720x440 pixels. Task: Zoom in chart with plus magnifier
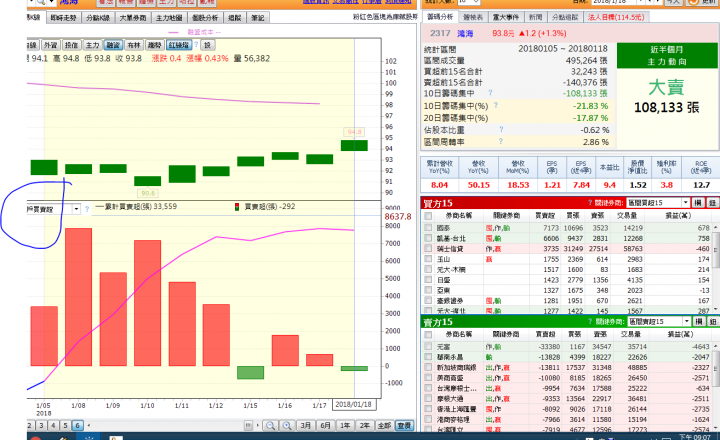click(x=287, y=425)
